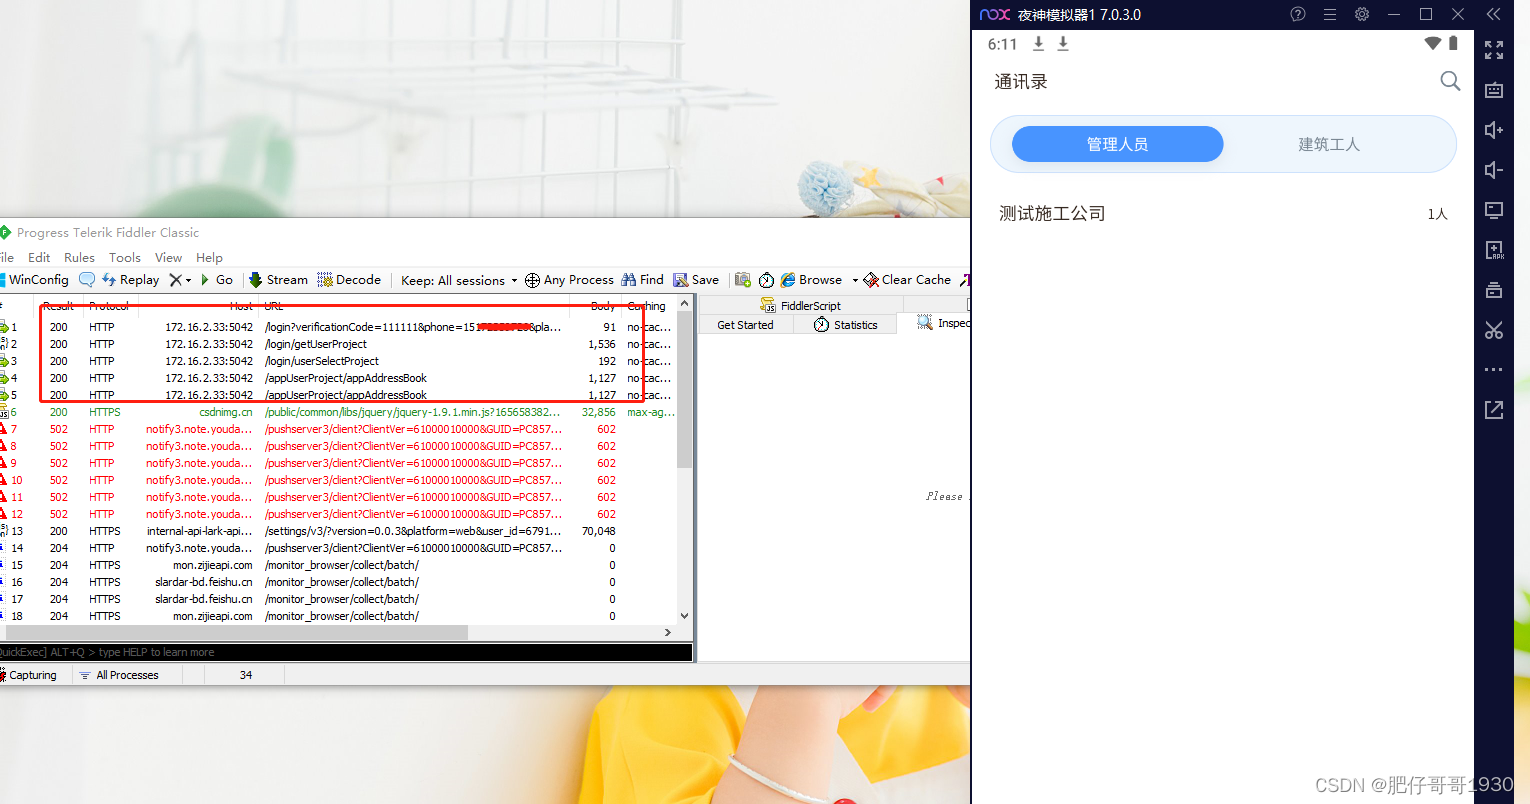Click the Nox My Computer screen icon
Screen dimensions: 1530x804
click(1494, 210)
